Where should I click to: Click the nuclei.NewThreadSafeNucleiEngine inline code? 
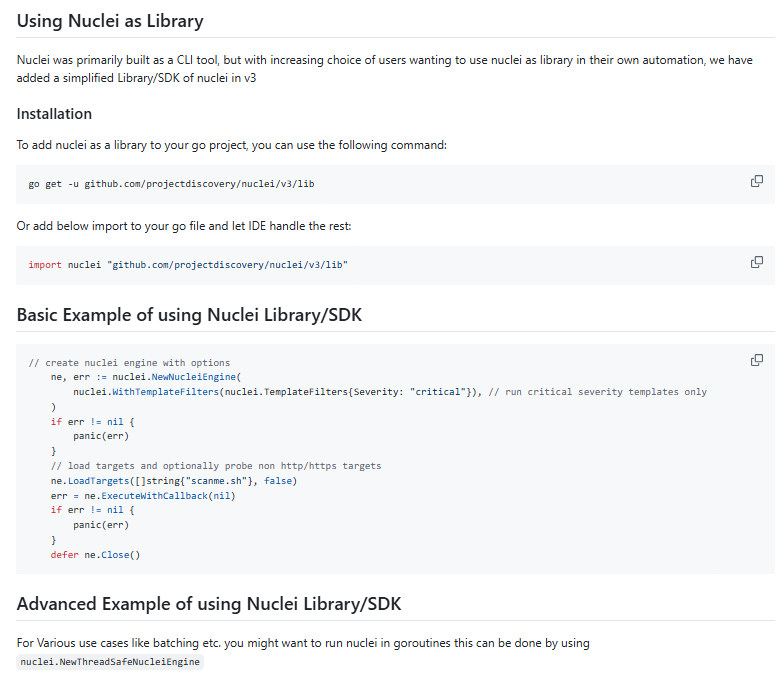[110, 662]
